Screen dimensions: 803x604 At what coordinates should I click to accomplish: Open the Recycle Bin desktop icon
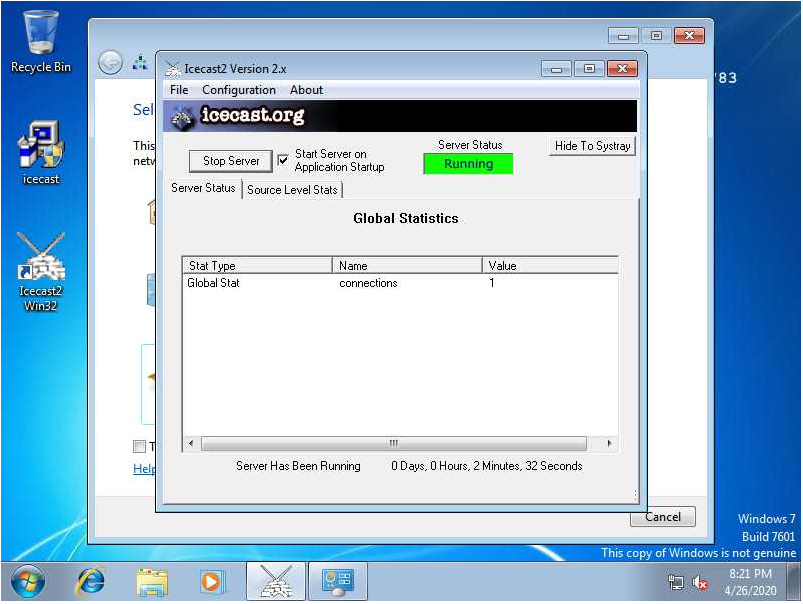[41, 40]
